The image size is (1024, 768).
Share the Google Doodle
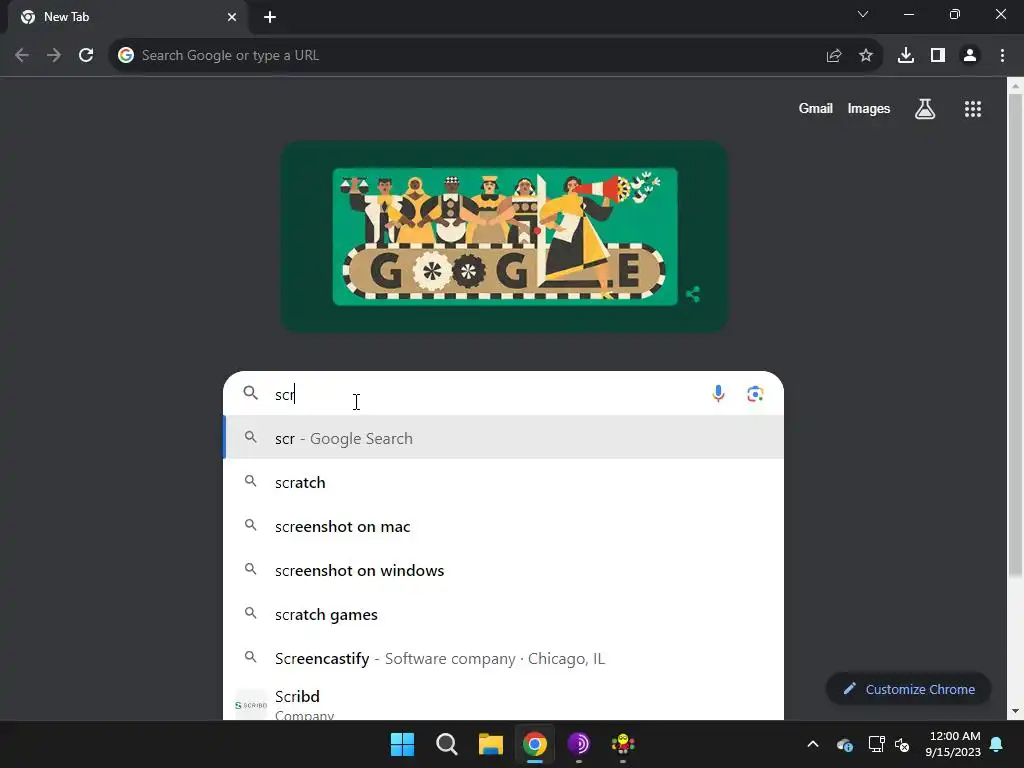pyautogui.click(x=693, y=295)
